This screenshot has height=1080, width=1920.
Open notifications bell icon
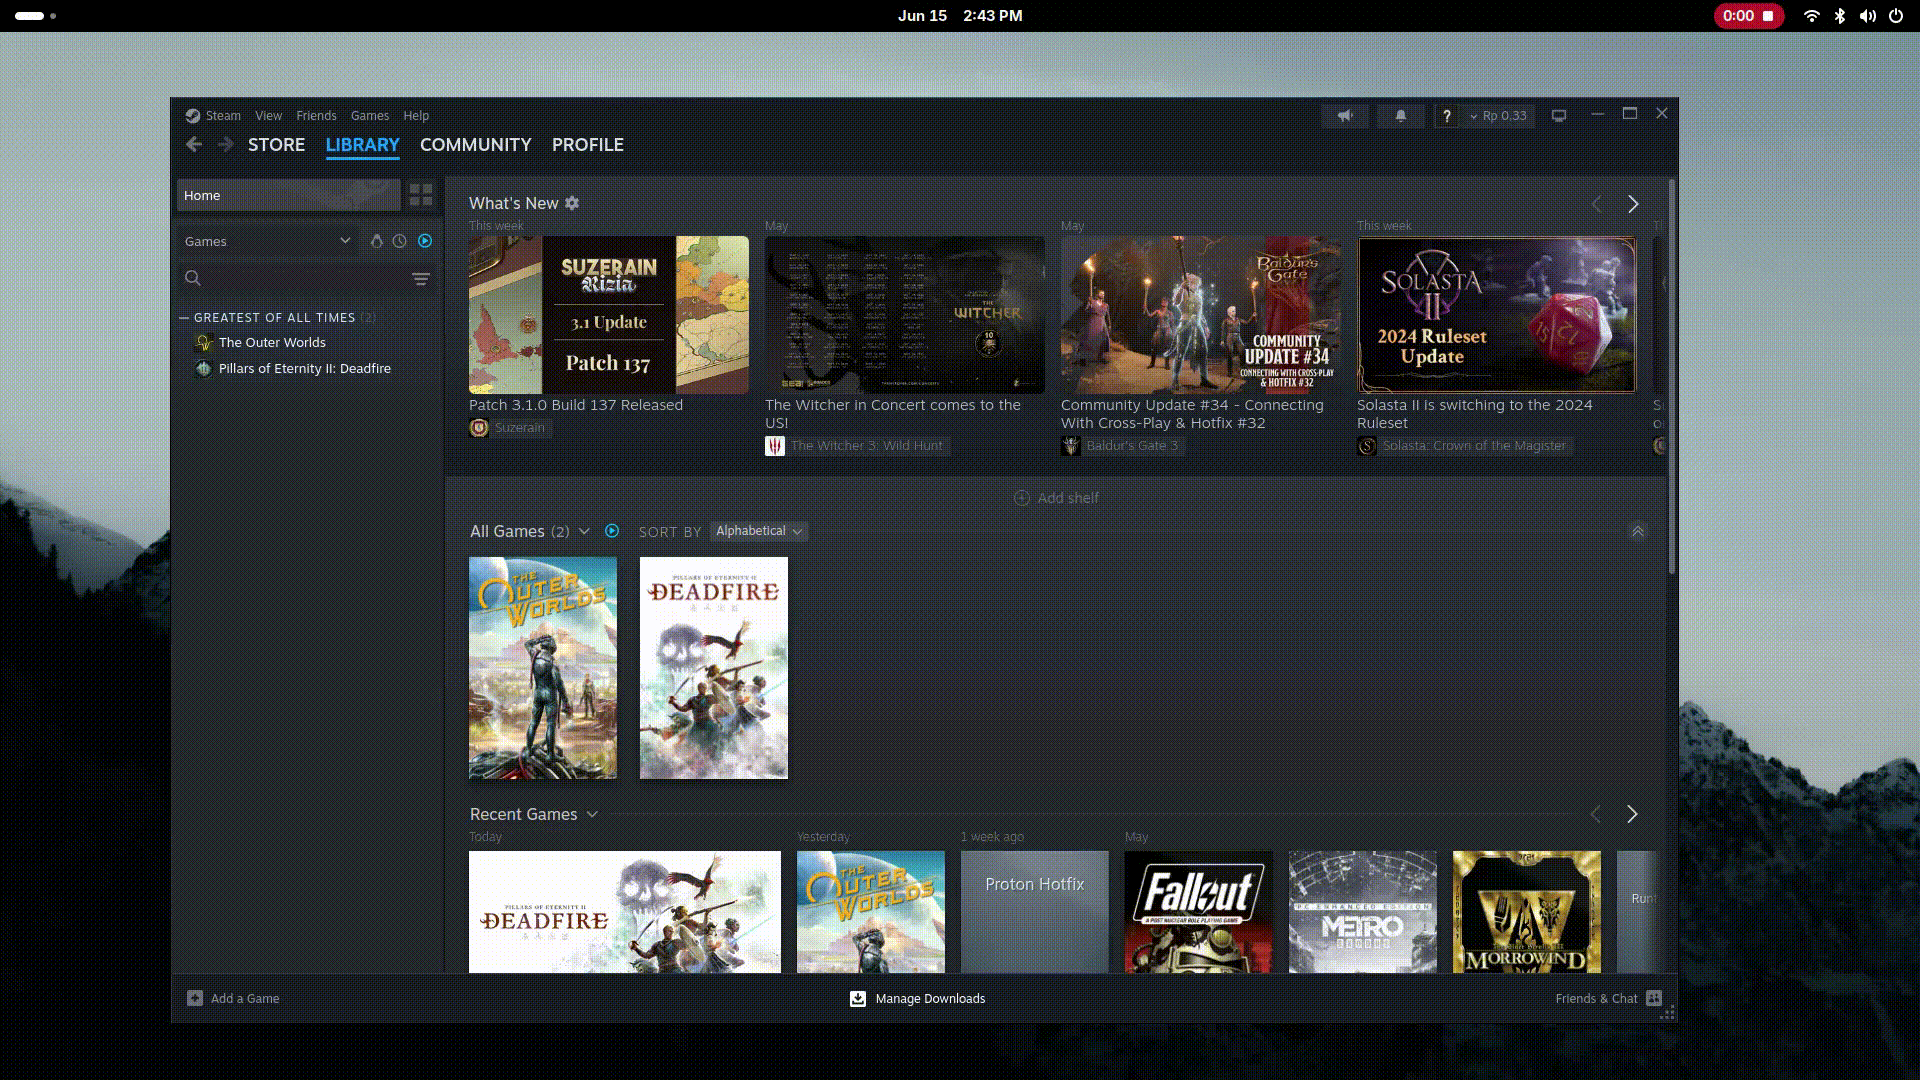pos(1401,116)
